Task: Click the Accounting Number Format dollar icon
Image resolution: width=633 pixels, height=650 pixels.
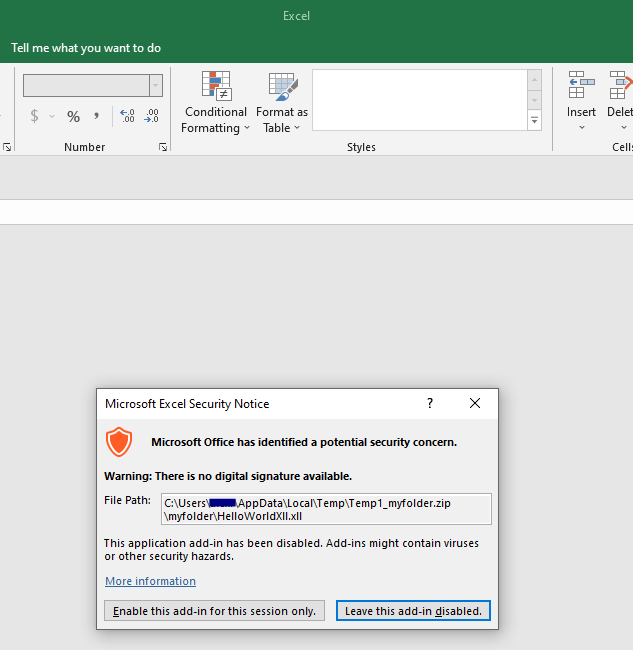Action: click(34, 116)
